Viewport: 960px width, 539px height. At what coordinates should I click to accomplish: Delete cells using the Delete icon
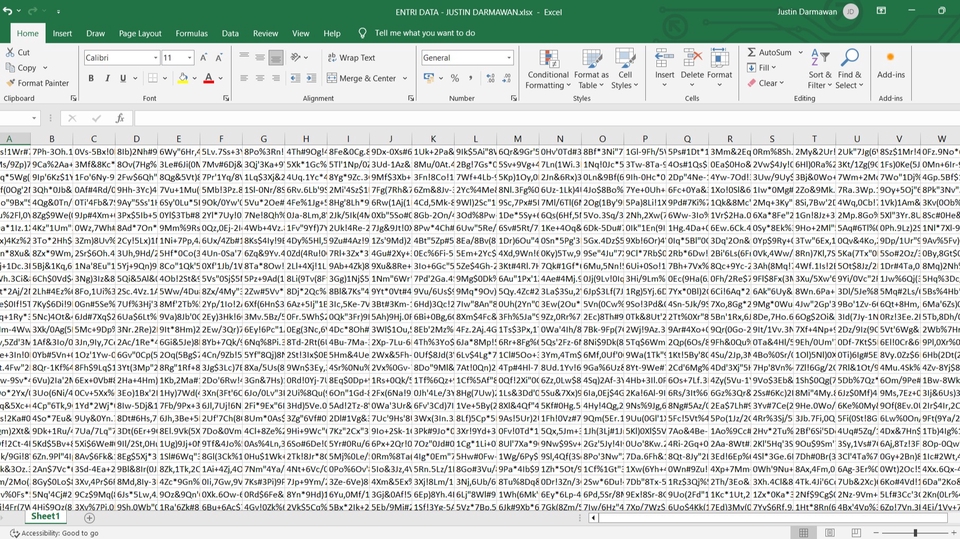click(692, 67)
